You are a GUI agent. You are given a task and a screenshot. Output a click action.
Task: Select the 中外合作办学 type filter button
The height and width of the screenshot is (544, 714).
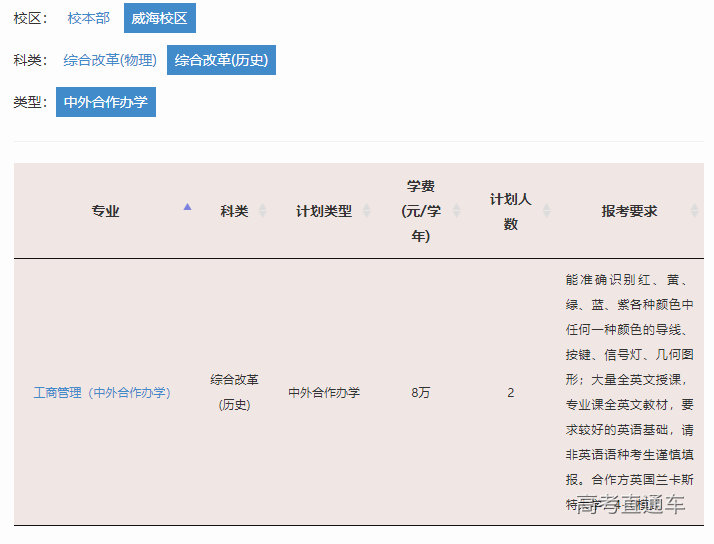click(105, 102)
